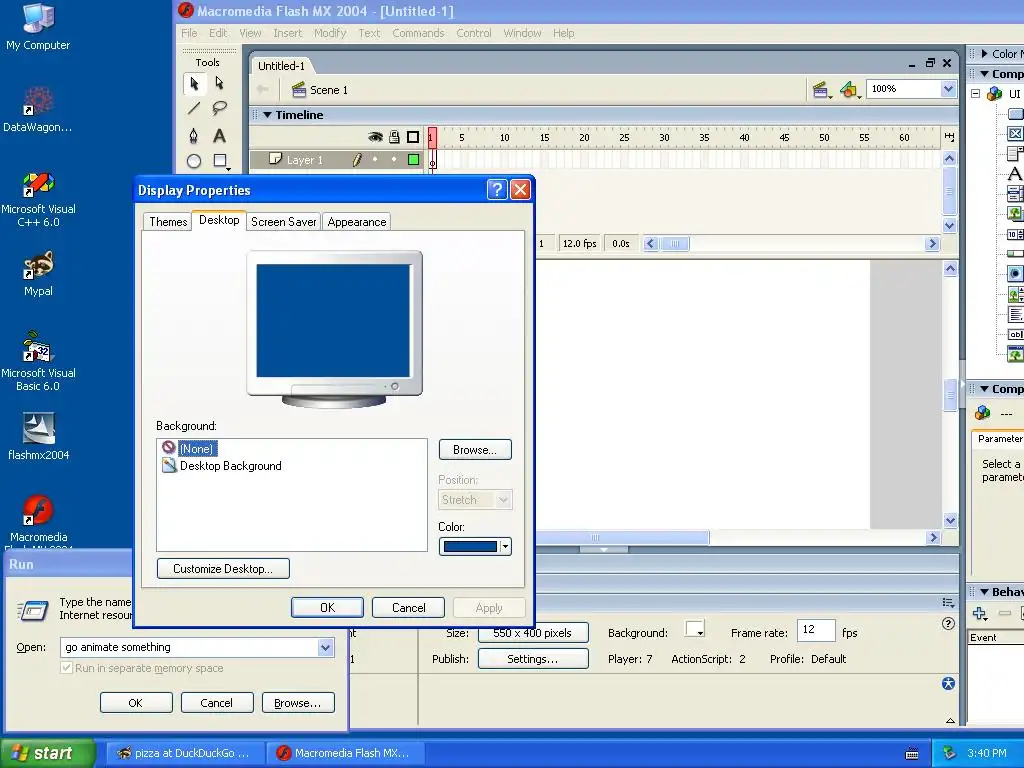
Task: Switch to the Themes tab
Action: click(x=168, y=222)
